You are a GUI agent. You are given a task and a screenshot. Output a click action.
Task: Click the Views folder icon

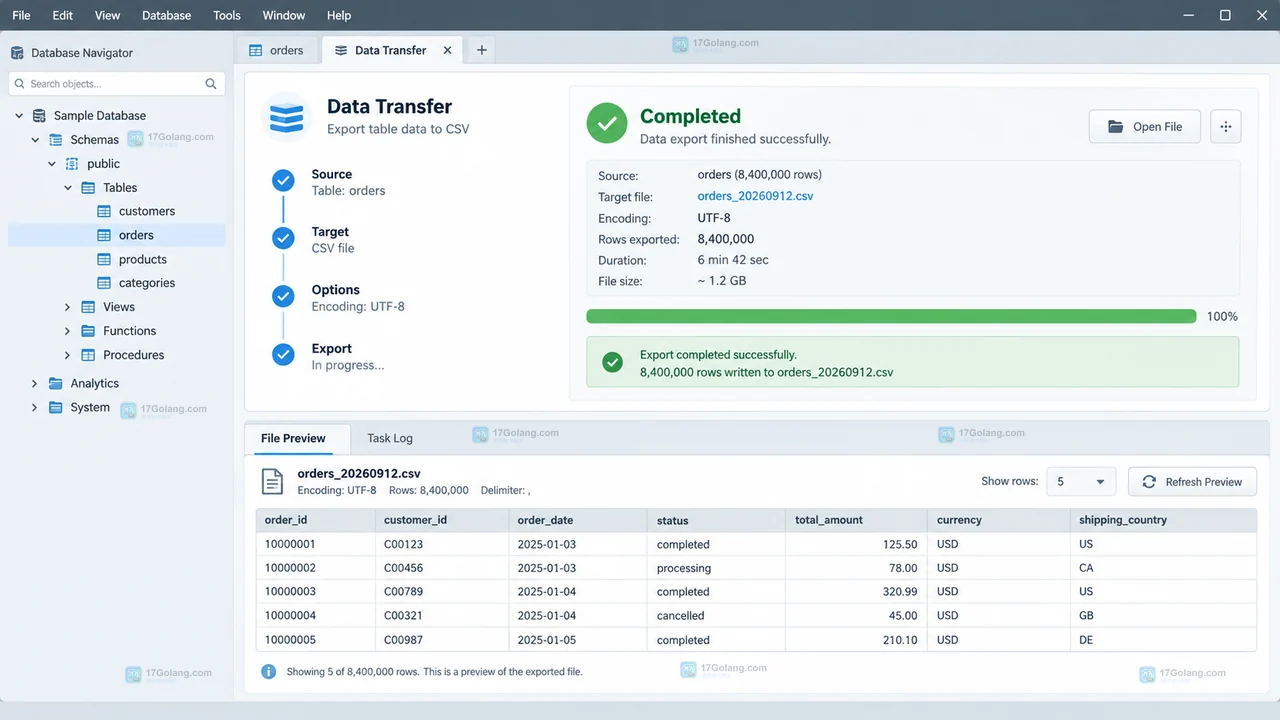(88, 307)
